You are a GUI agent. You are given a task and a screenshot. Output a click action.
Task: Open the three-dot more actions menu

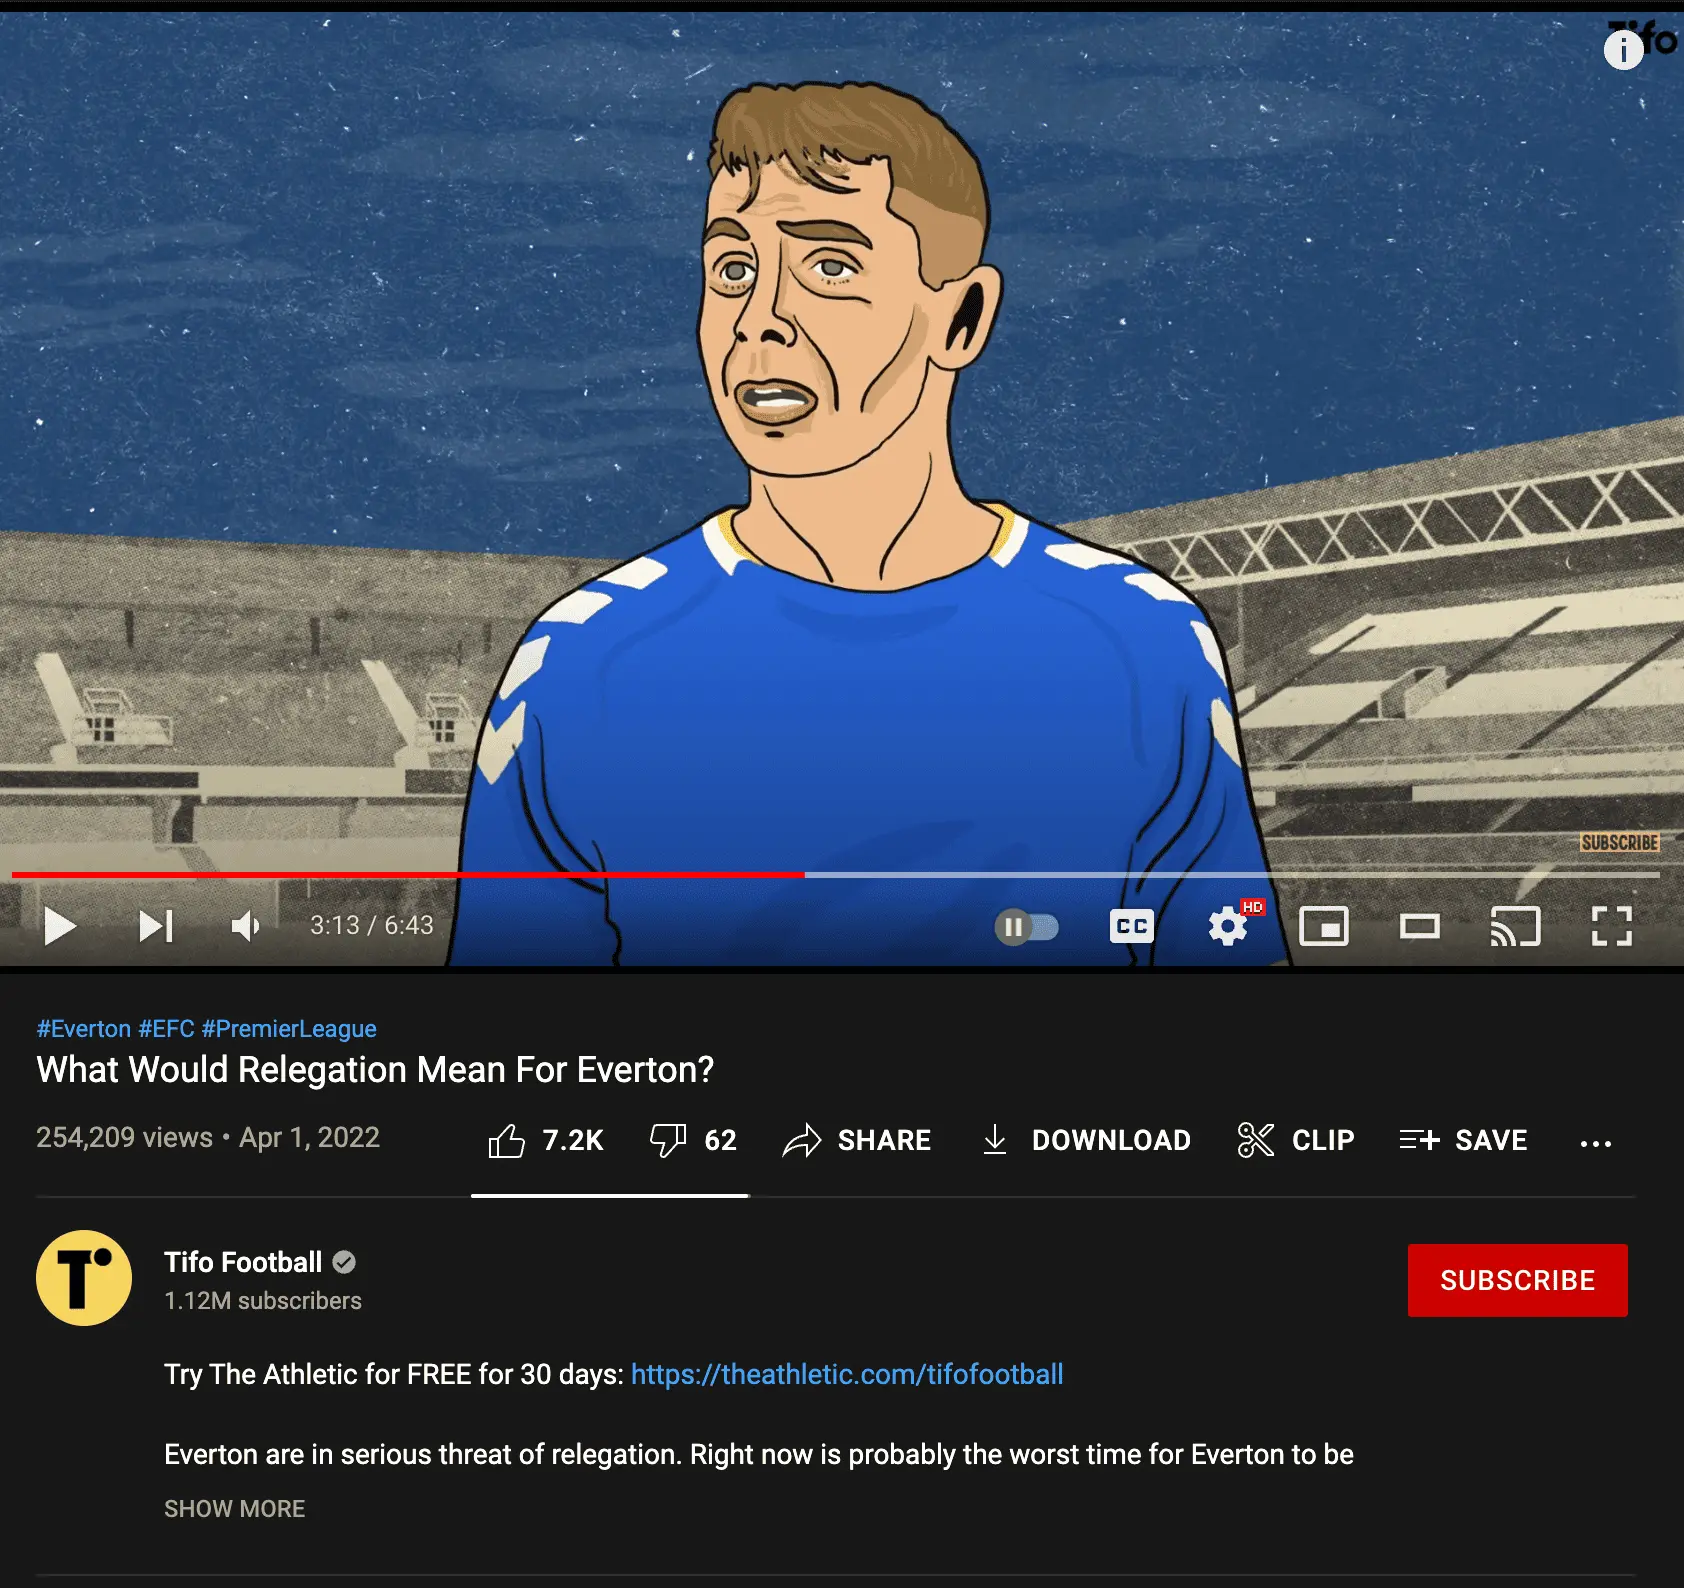(1595, 1142)
